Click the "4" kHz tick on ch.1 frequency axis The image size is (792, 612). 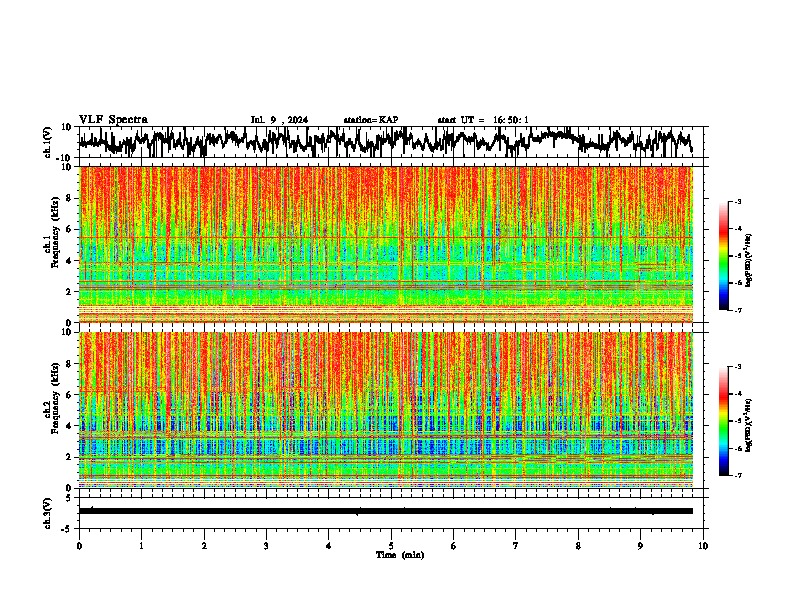[69, 261]
